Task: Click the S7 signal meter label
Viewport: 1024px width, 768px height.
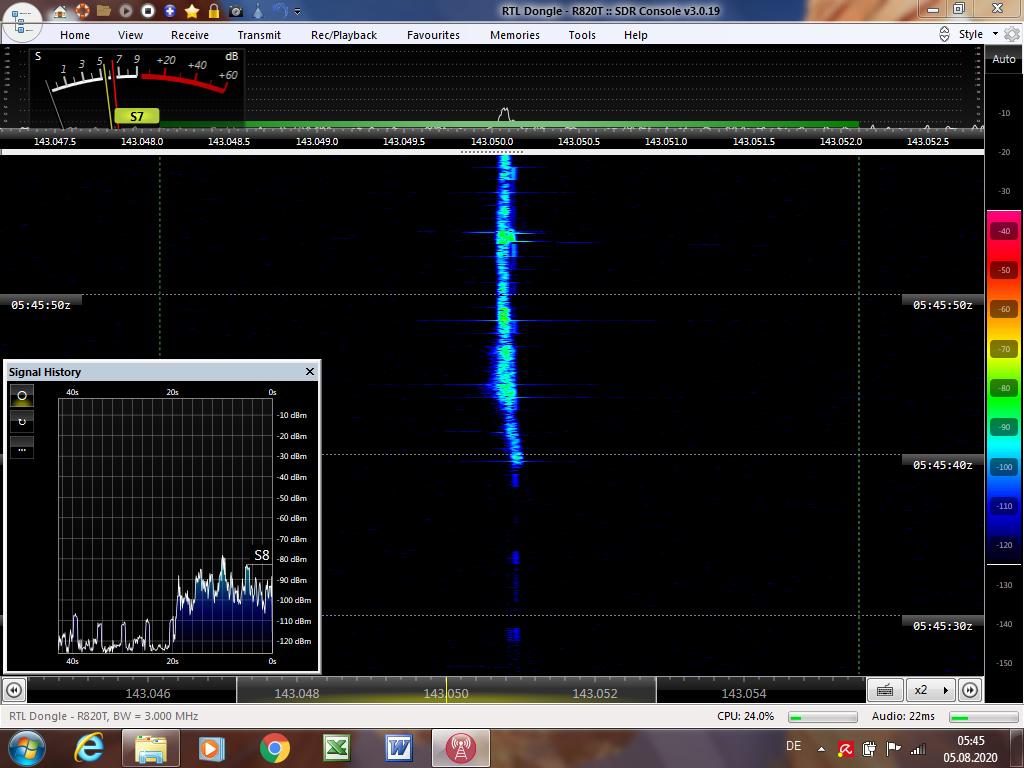Action: (136, 116)
